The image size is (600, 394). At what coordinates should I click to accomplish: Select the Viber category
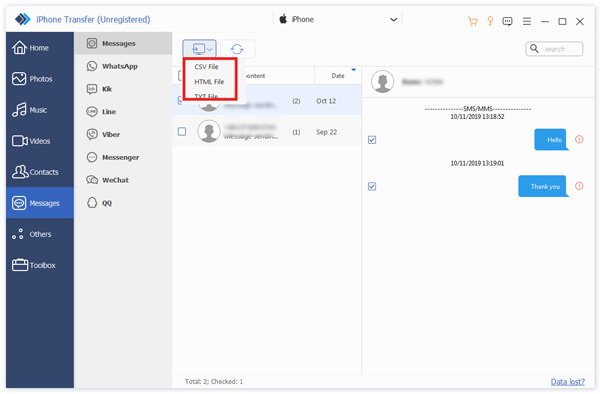[123, 134]
